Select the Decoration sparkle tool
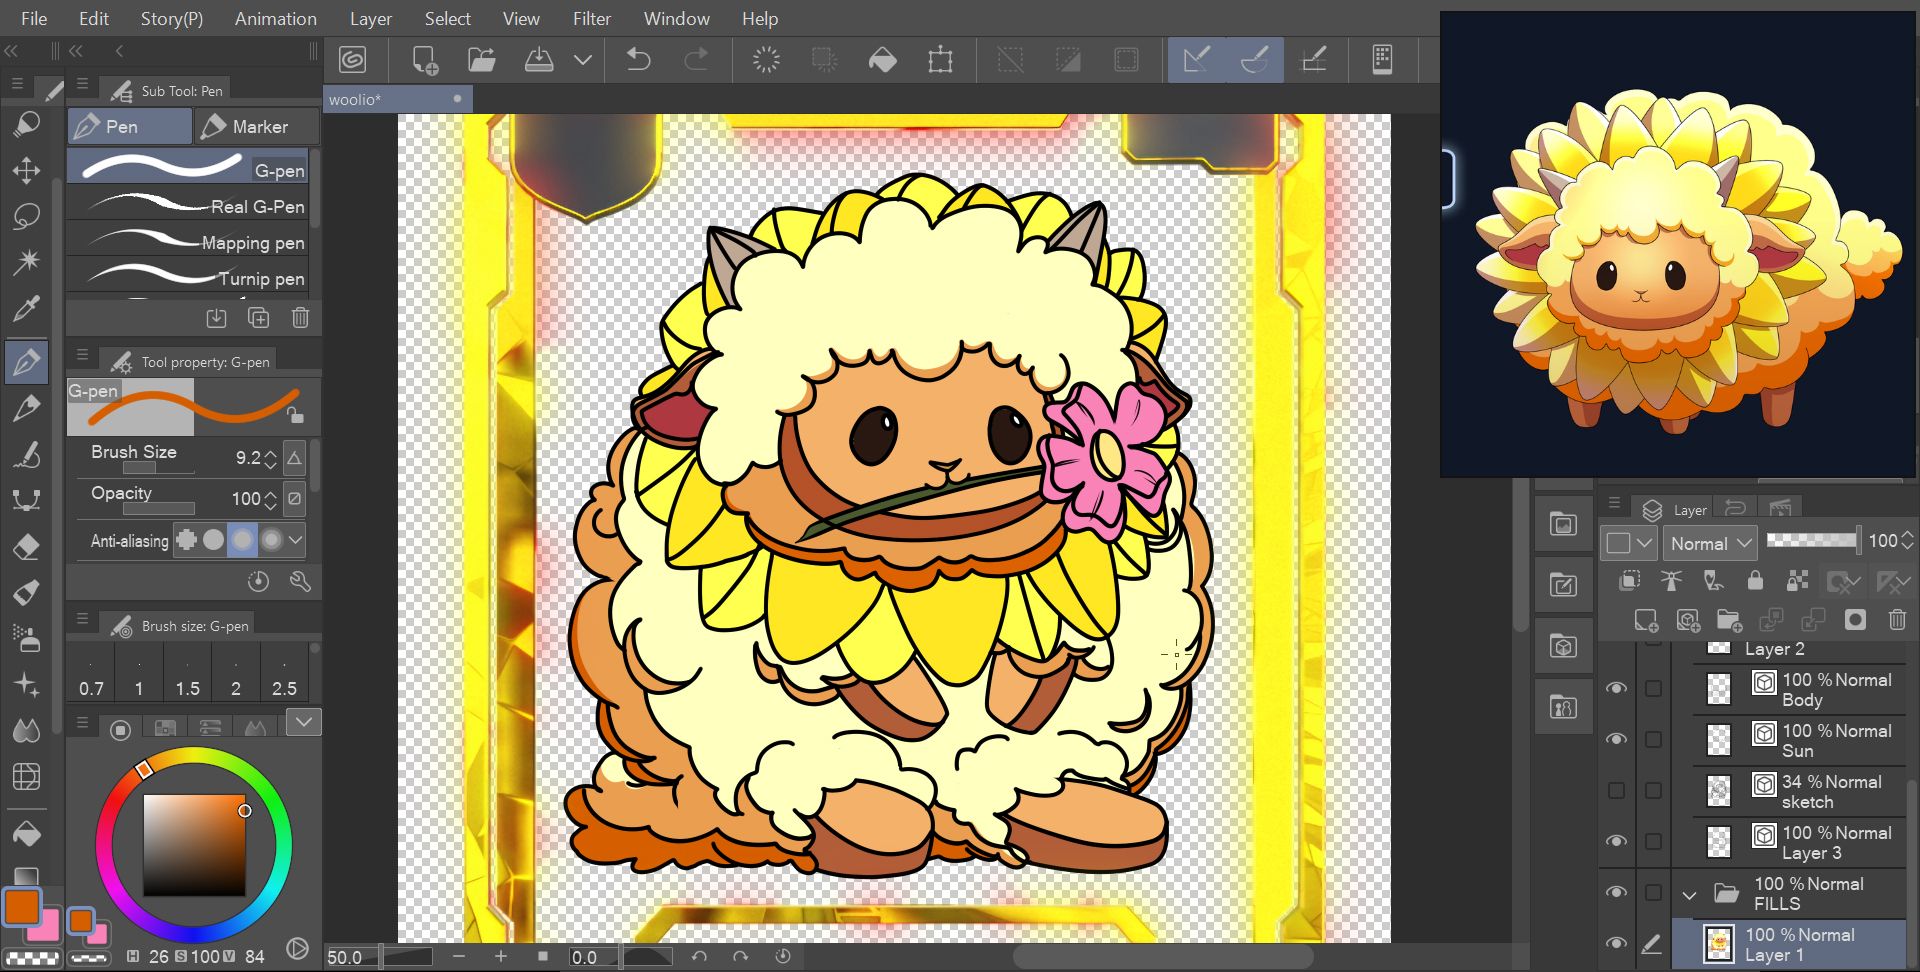The height and width of the screenshot is (972, 1920). coord(27,684)
